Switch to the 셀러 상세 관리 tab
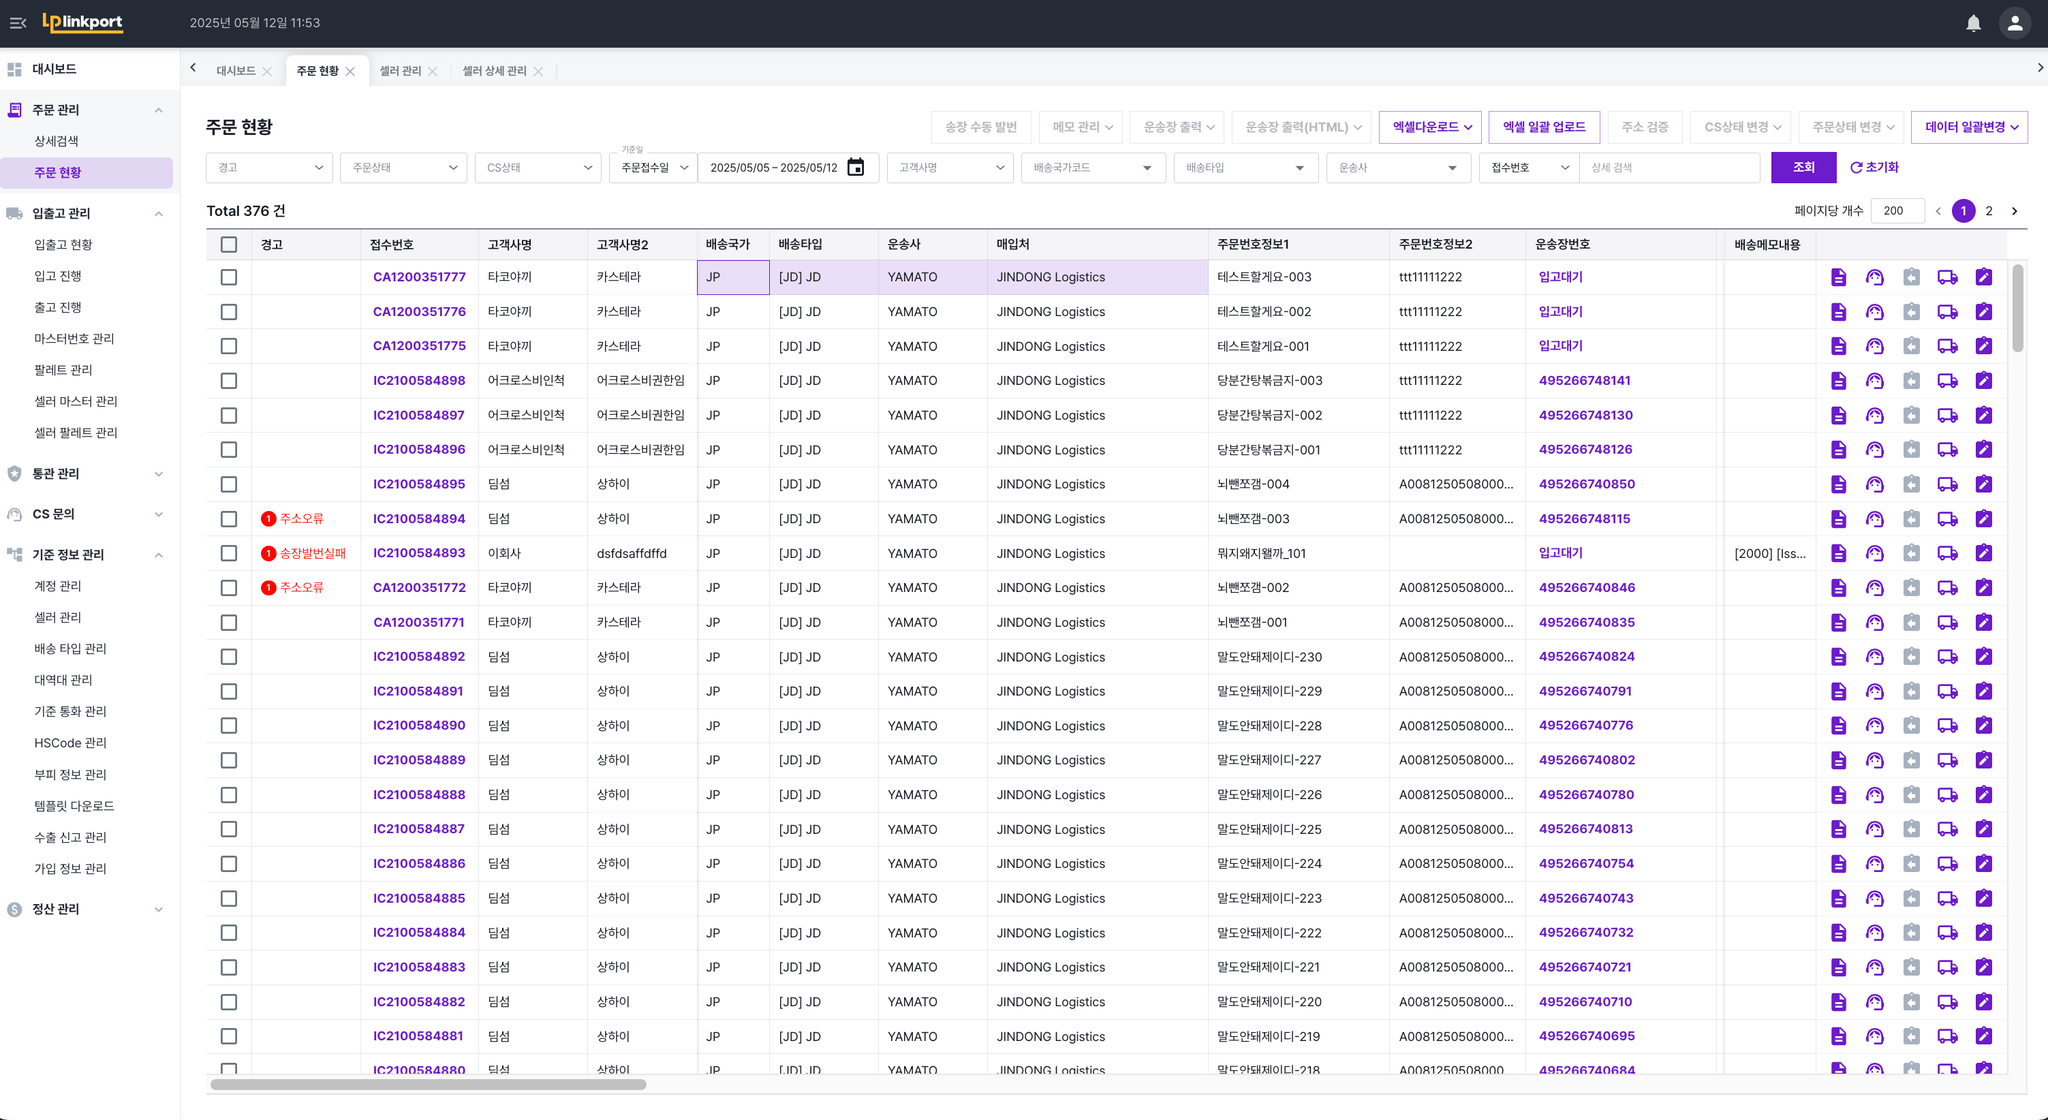Image resolution: width=2048 pixels, height=1120 pixels. click(x=494, y=71)
